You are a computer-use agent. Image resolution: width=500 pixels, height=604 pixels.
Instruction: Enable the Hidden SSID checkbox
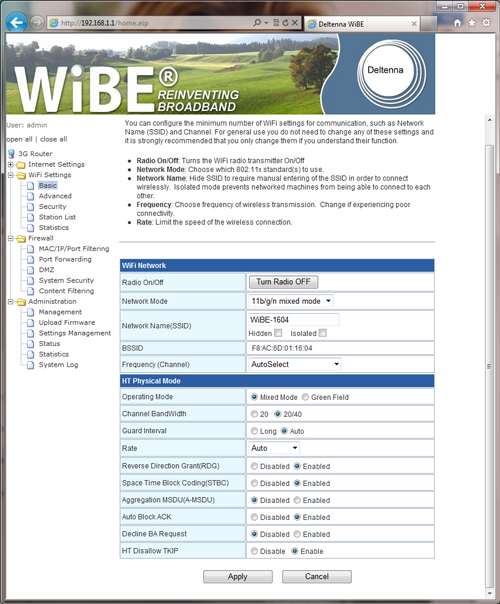click(x=278, y=333)
